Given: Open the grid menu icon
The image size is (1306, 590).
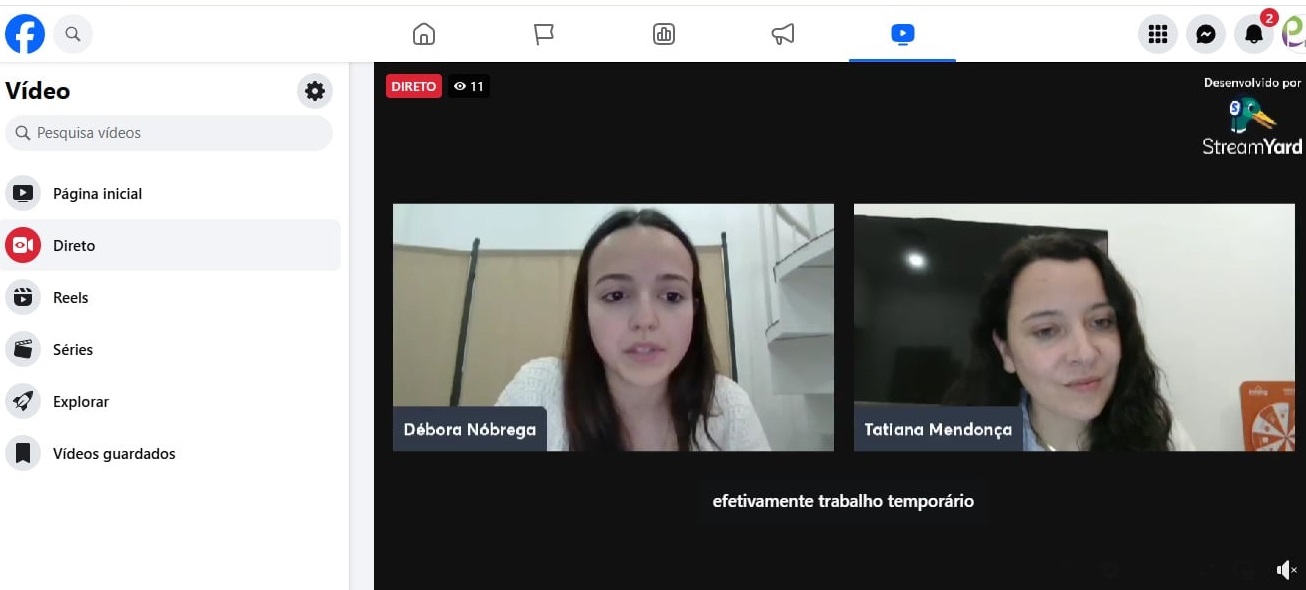Looking at the screenshot, I should coord(1158,35).
